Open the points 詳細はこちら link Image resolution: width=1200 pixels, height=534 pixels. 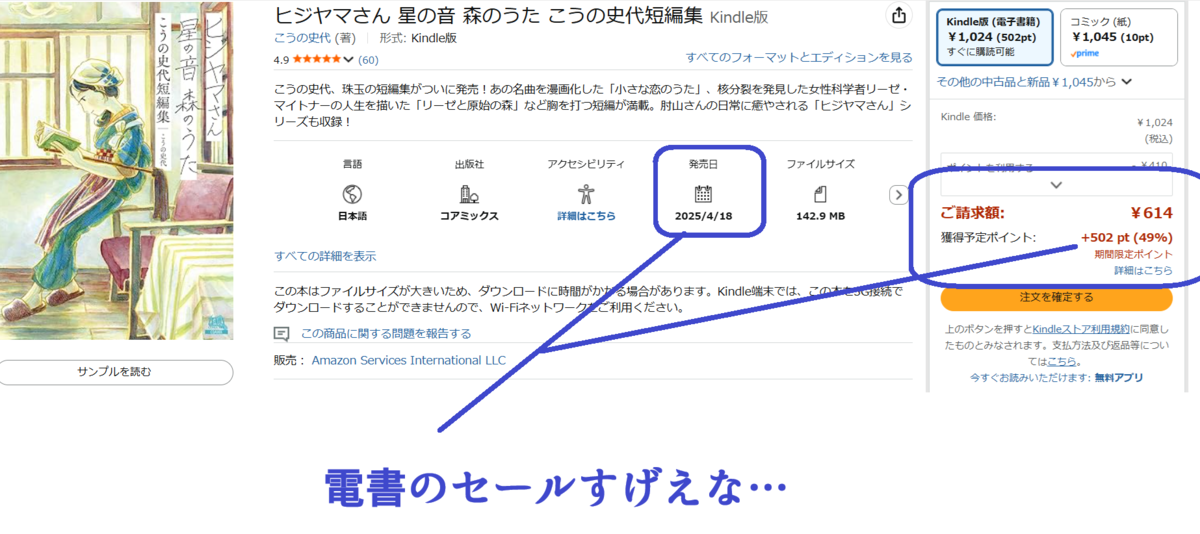pos(1144,270)
